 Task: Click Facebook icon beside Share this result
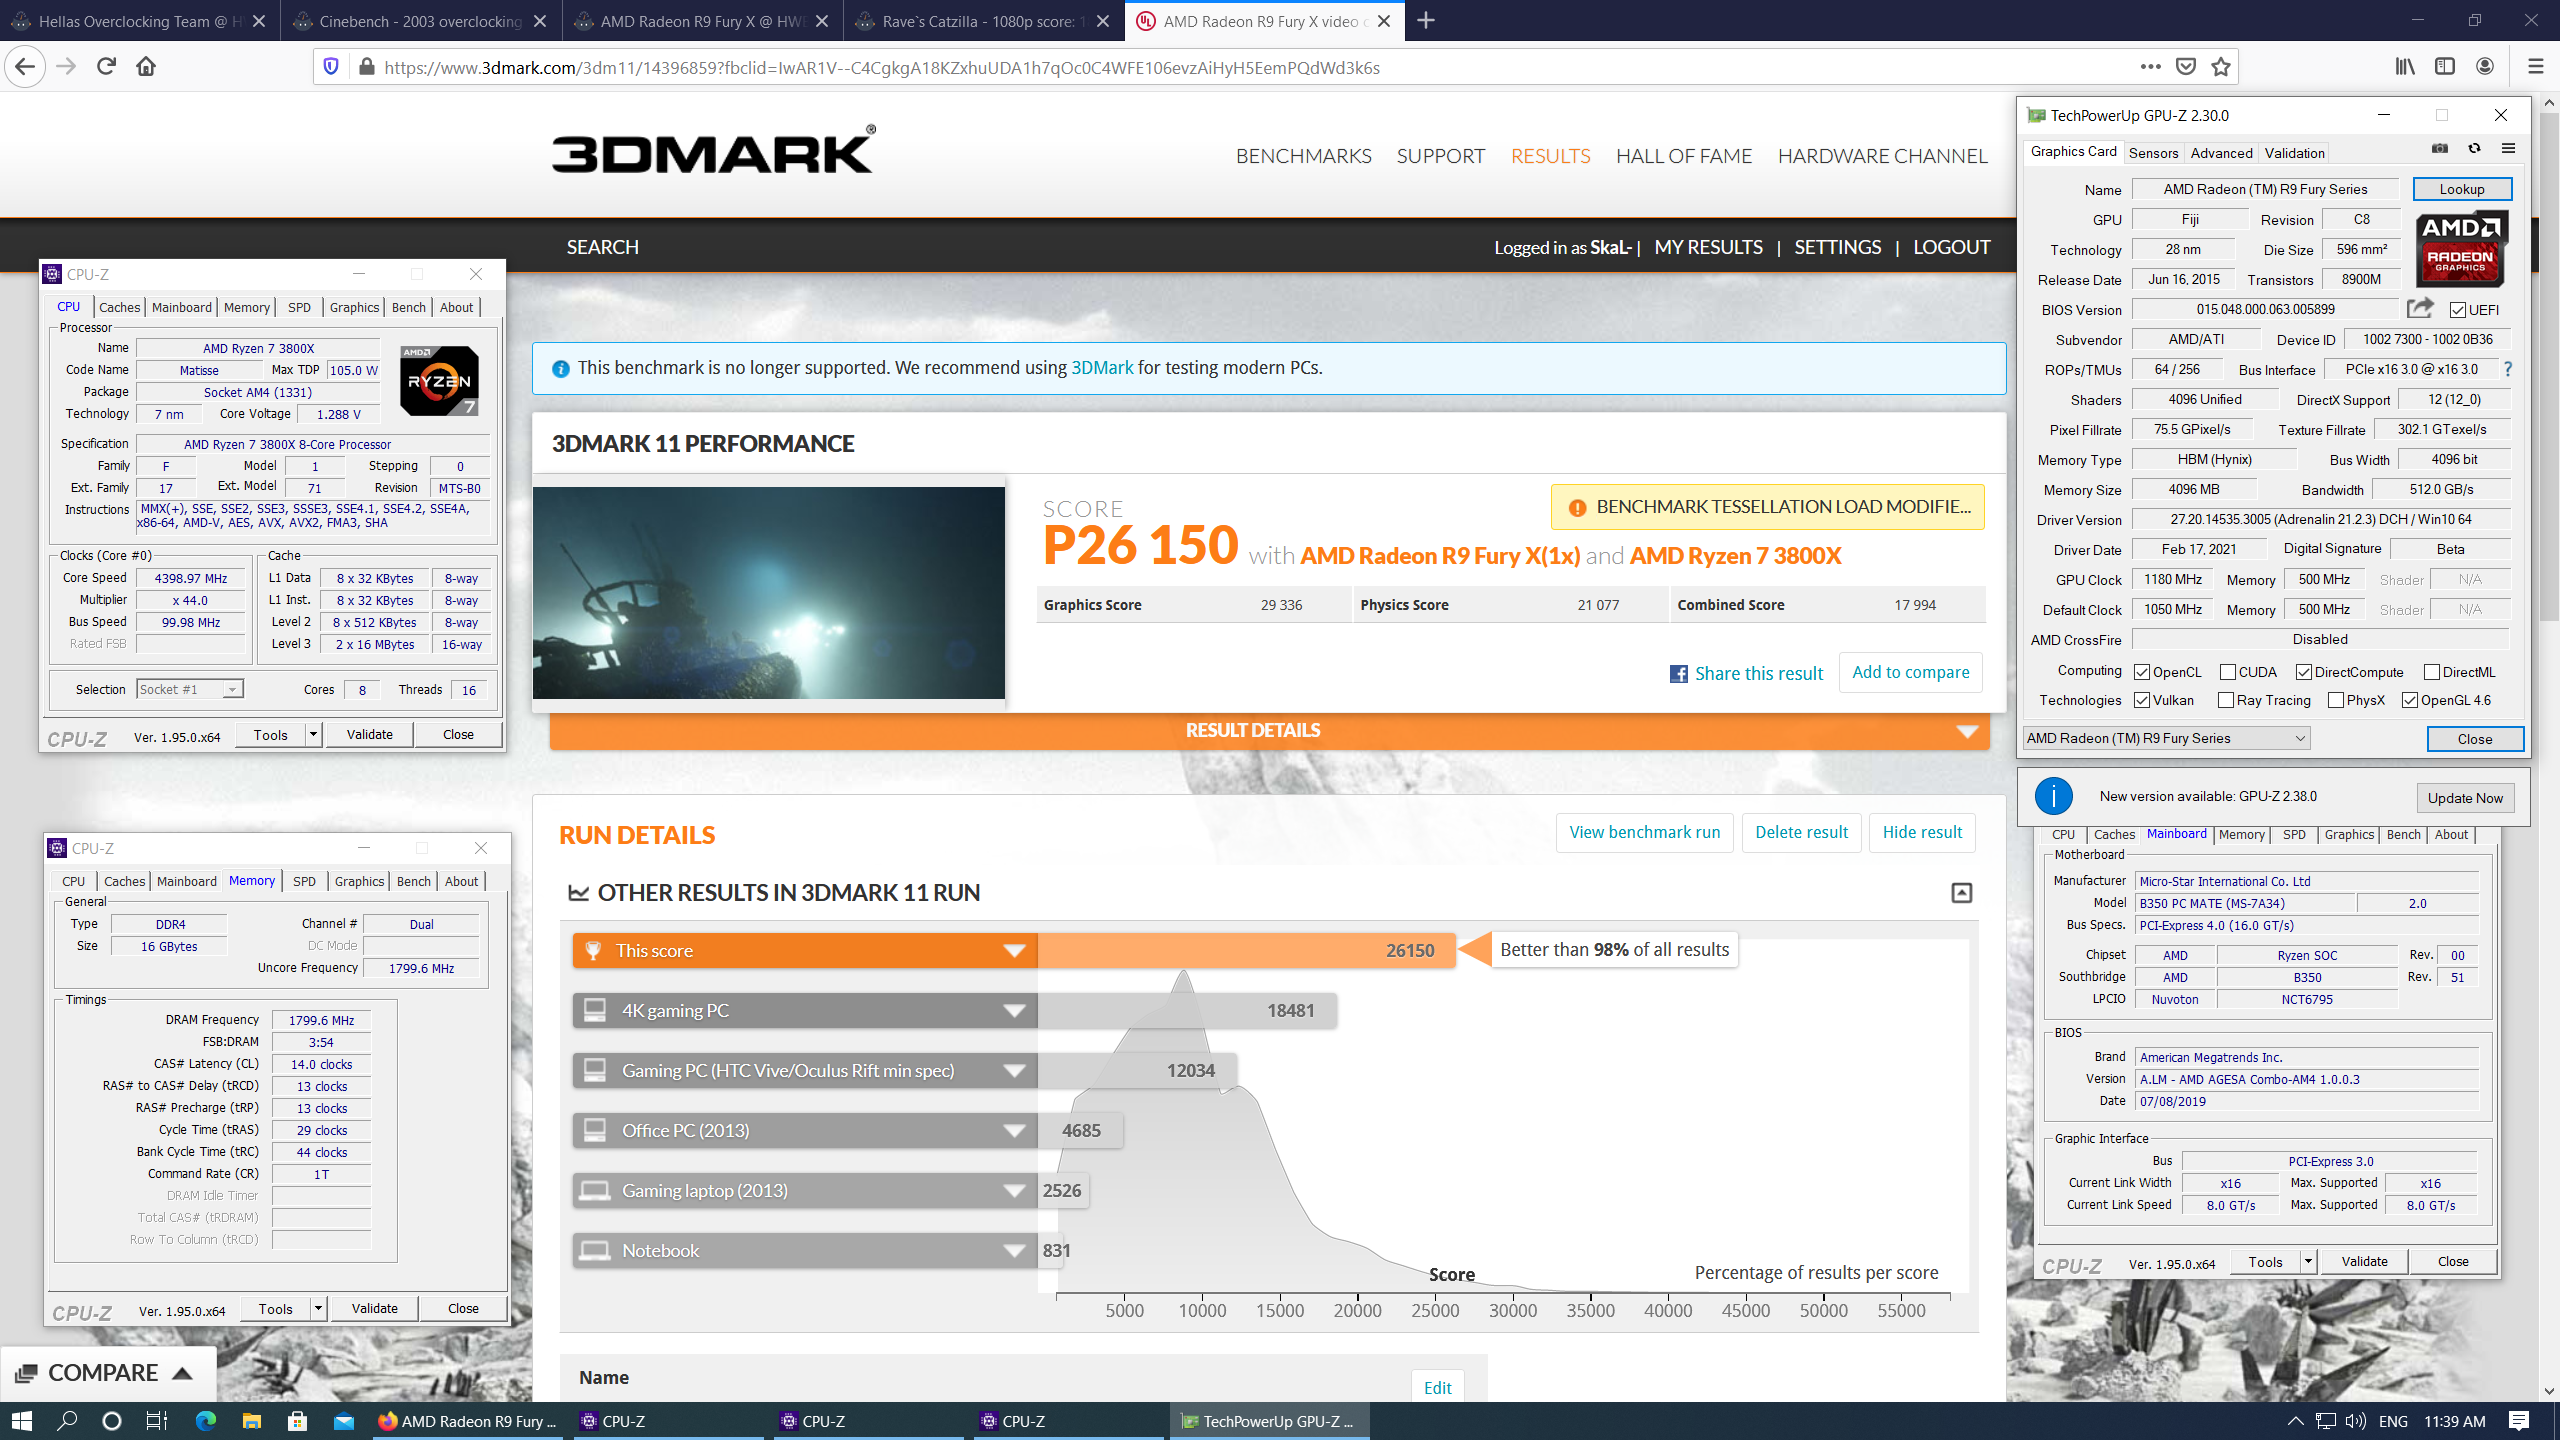click(x=1679, y=674)
